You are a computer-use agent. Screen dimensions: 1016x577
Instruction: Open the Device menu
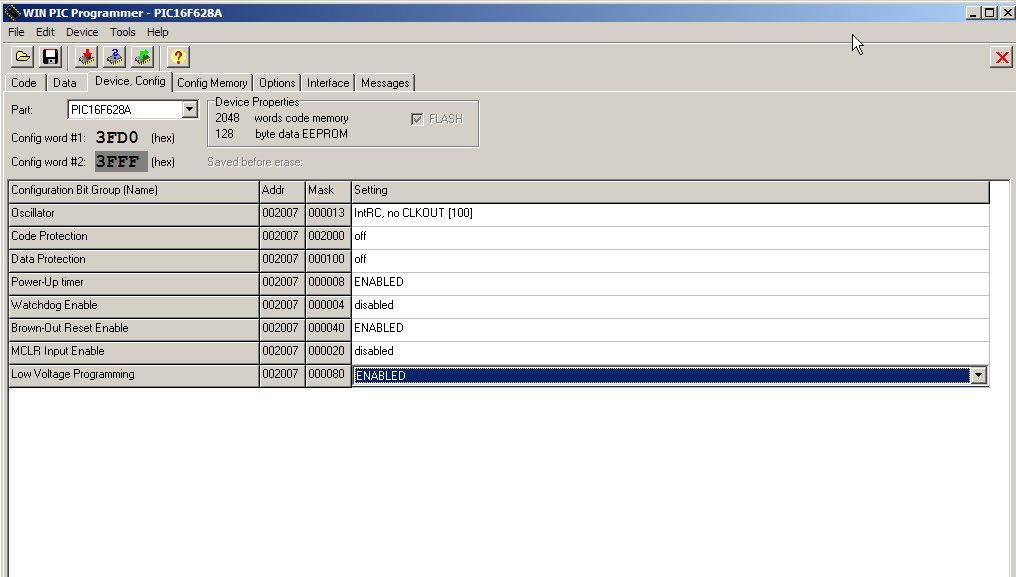coord(82,32)
